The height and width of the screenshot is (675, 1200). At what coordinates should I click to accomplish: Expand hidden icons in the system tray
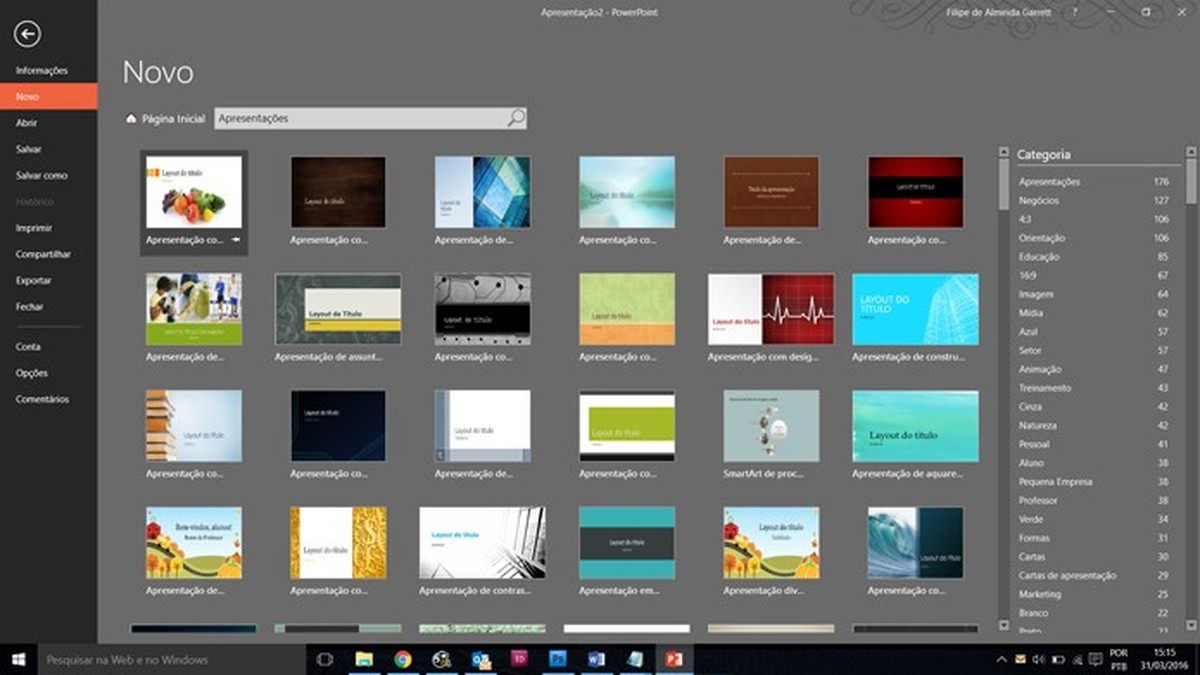point(1001,659)
